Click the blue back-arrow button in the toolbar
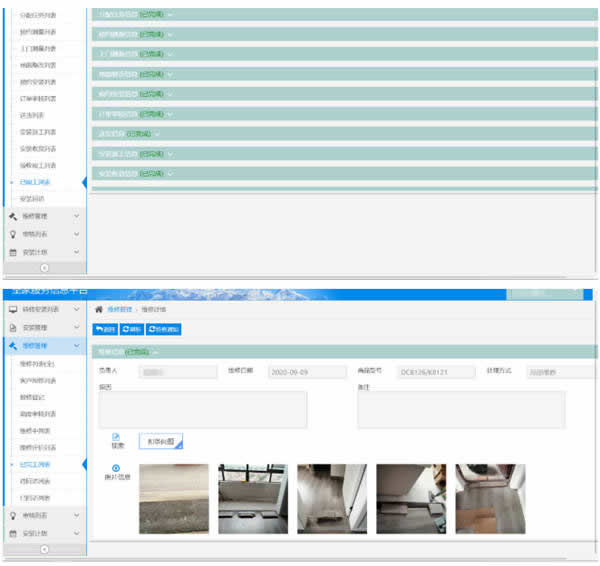 (x=105, y=329)
